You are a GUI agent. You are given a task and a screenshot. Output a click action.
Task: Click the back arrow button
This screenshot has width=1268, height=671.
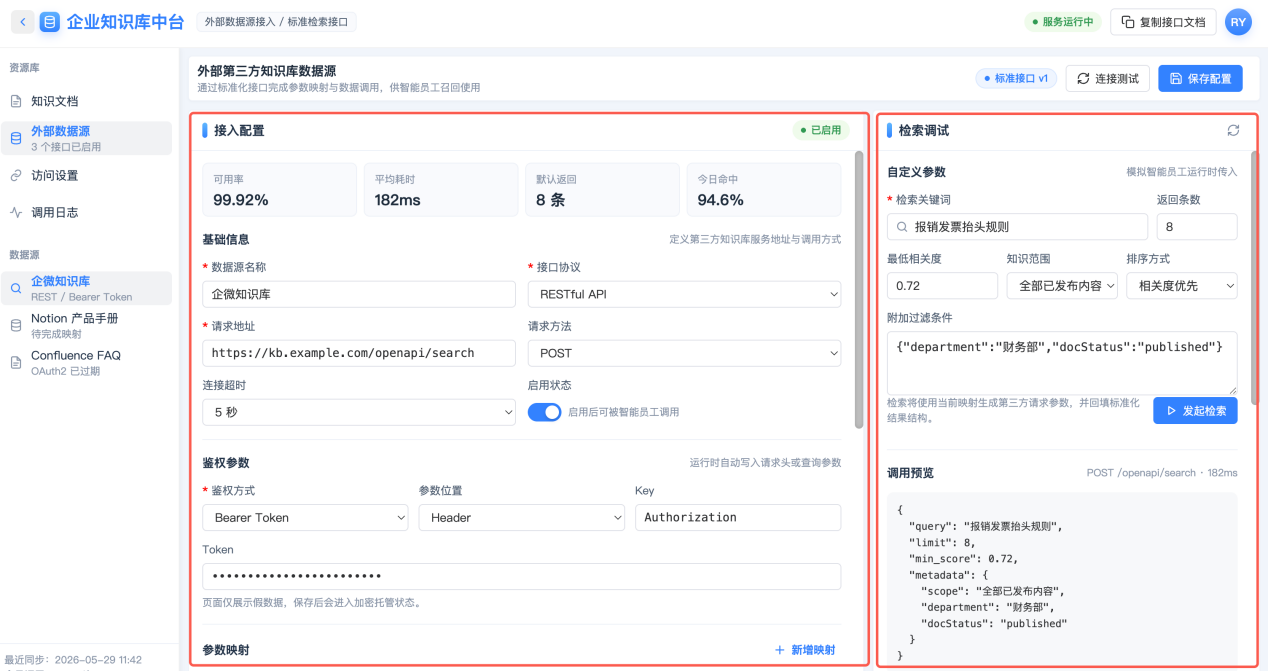(x=22, y=22)
